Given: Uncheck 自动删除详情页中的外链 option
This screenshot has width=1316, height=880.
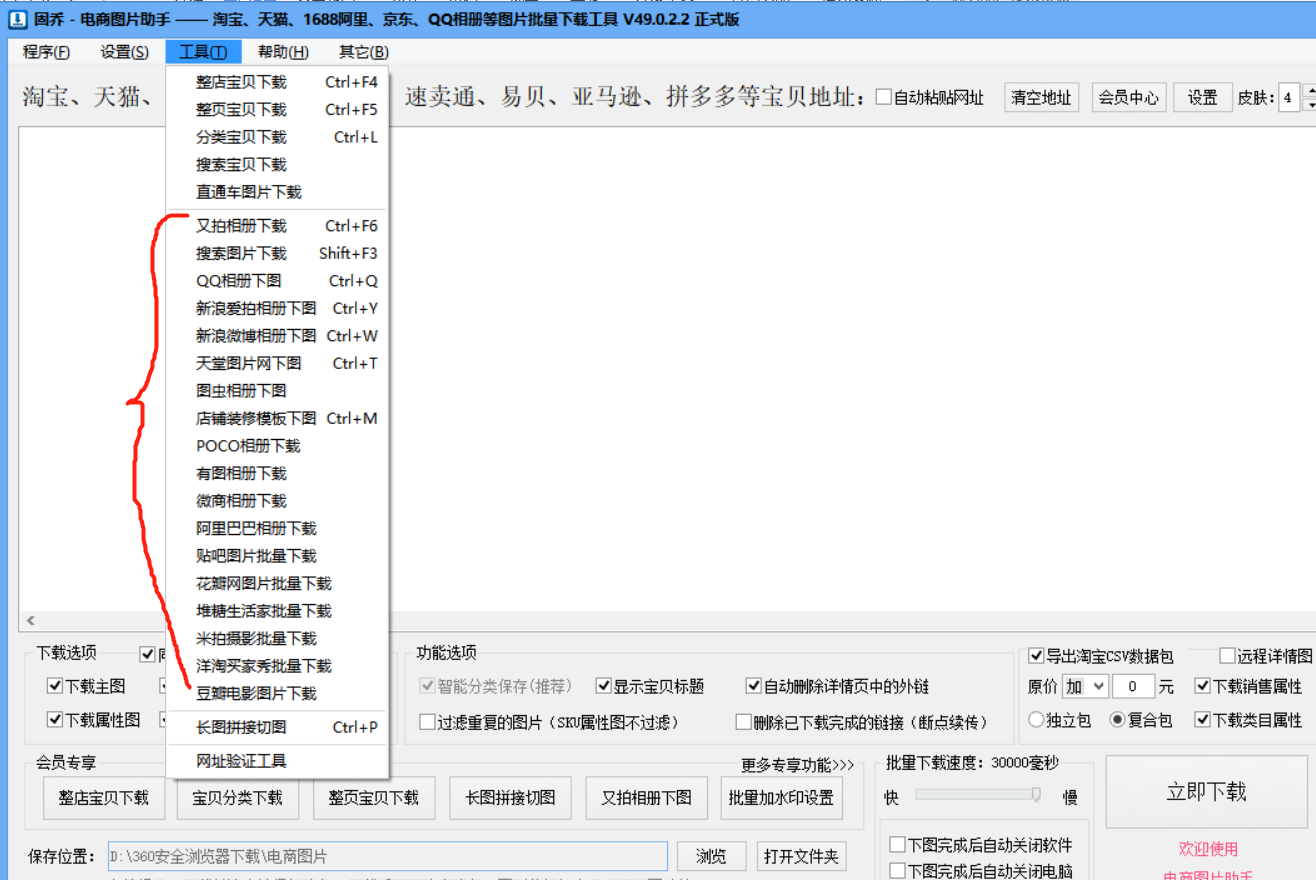Looking at the screenshot, I should click(x=754, y=686).
